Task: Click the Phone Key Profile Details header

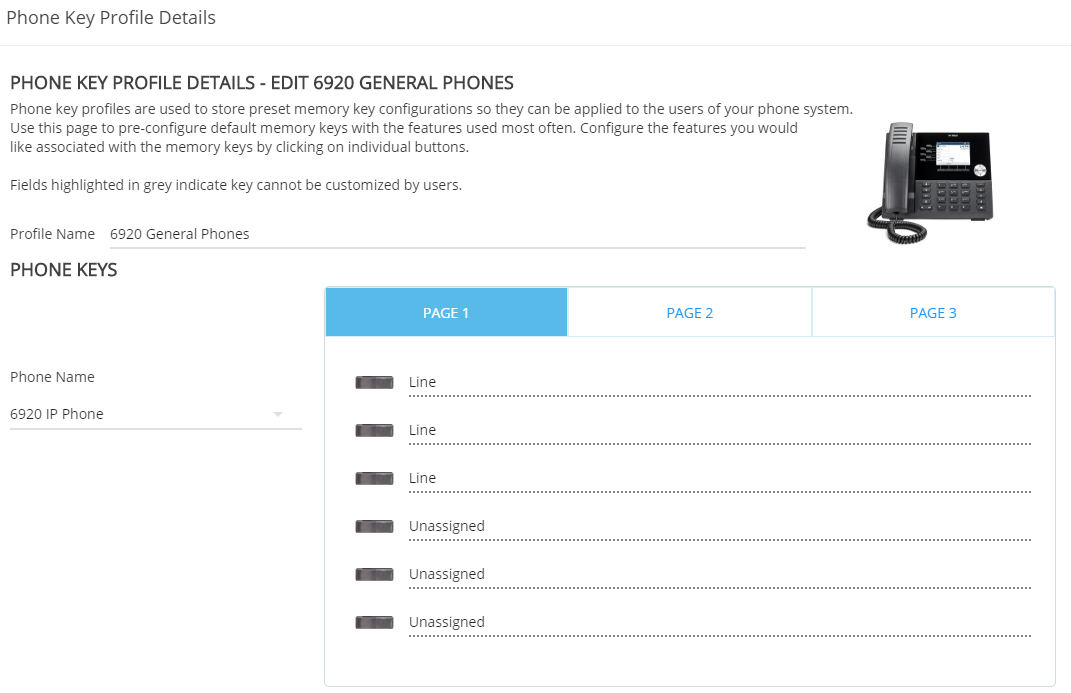Action: point(111,18)
